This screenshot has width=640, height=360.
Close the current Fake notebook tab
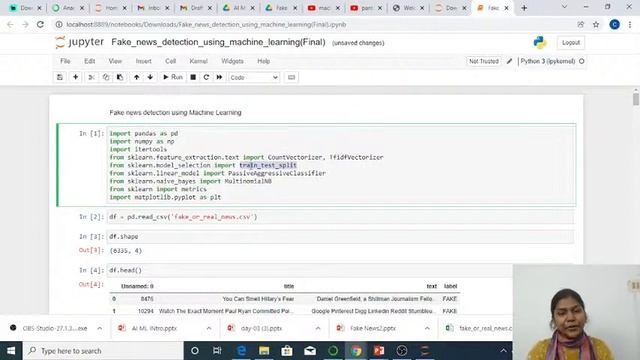coord(507,8)
